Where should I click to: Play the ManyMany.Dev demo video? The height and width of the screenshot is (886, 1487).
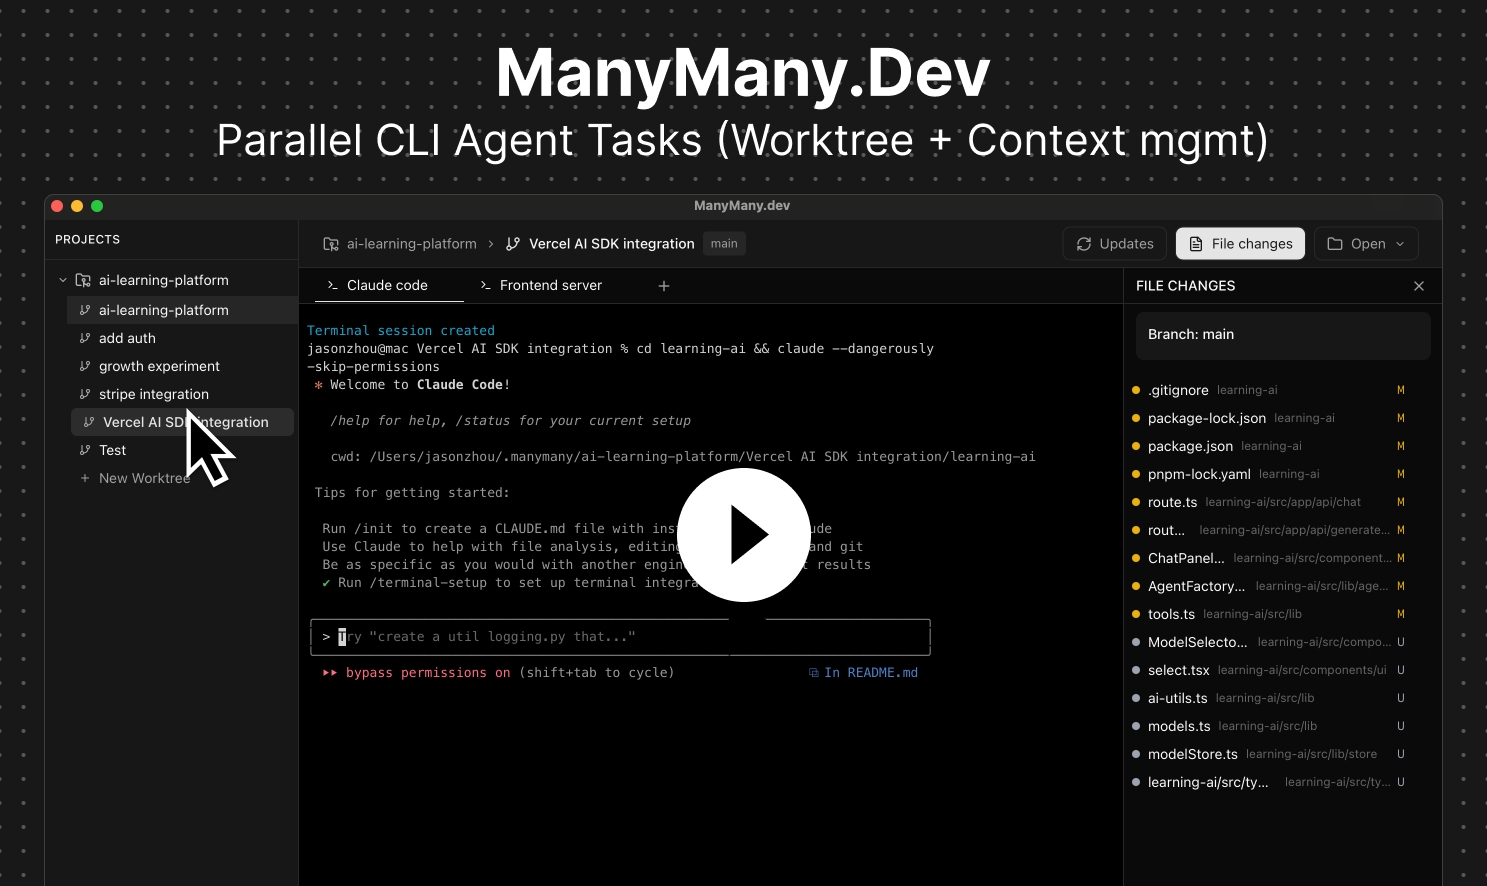point(743,535)
